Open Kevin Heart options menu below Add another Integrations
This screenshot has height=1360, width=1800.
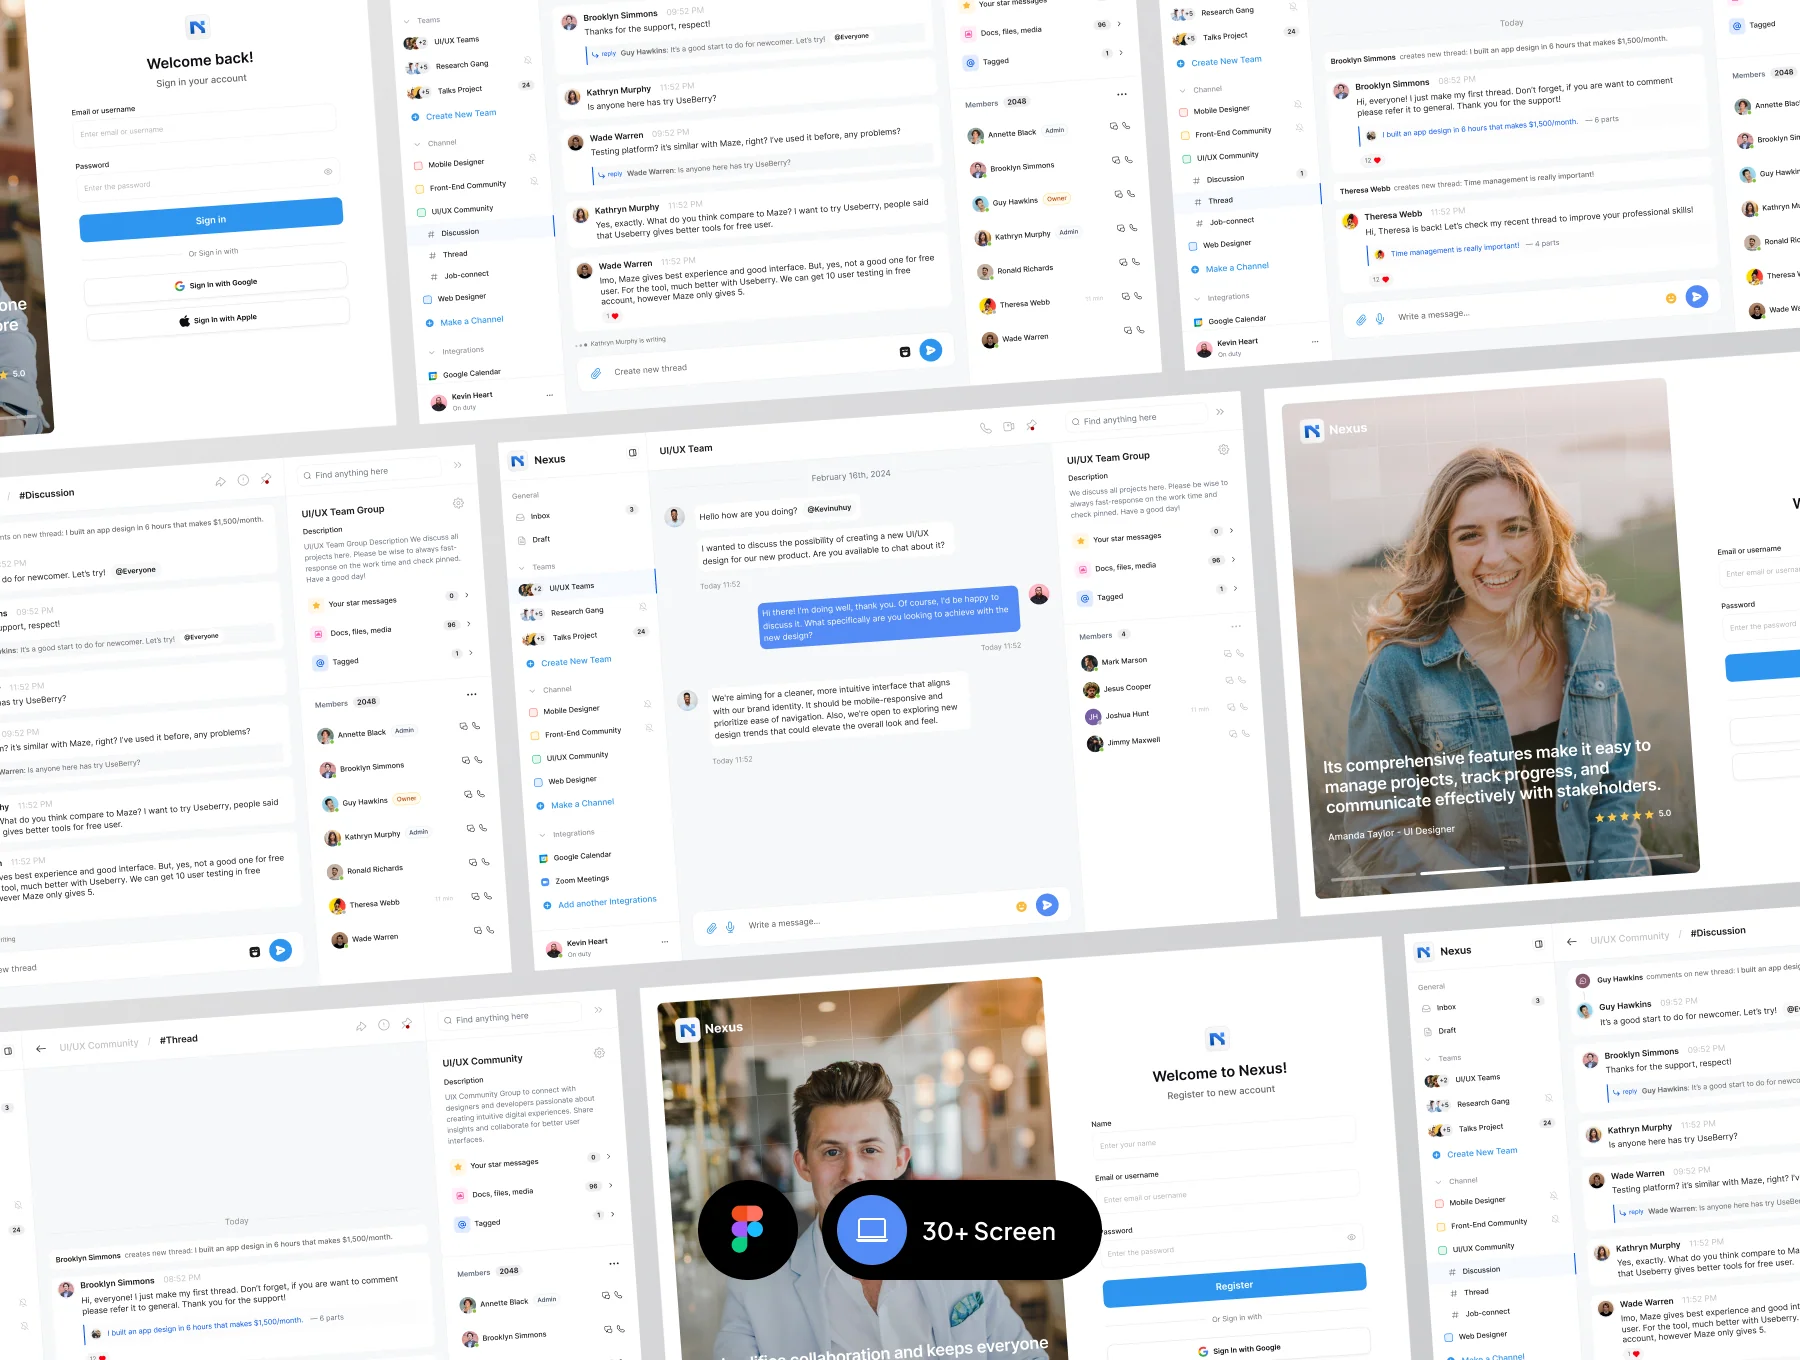click(x=664, y=941)
